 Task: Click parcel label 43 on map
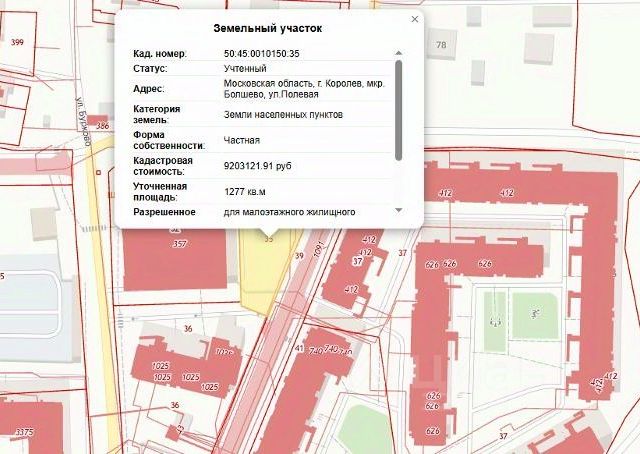(180, 428)
